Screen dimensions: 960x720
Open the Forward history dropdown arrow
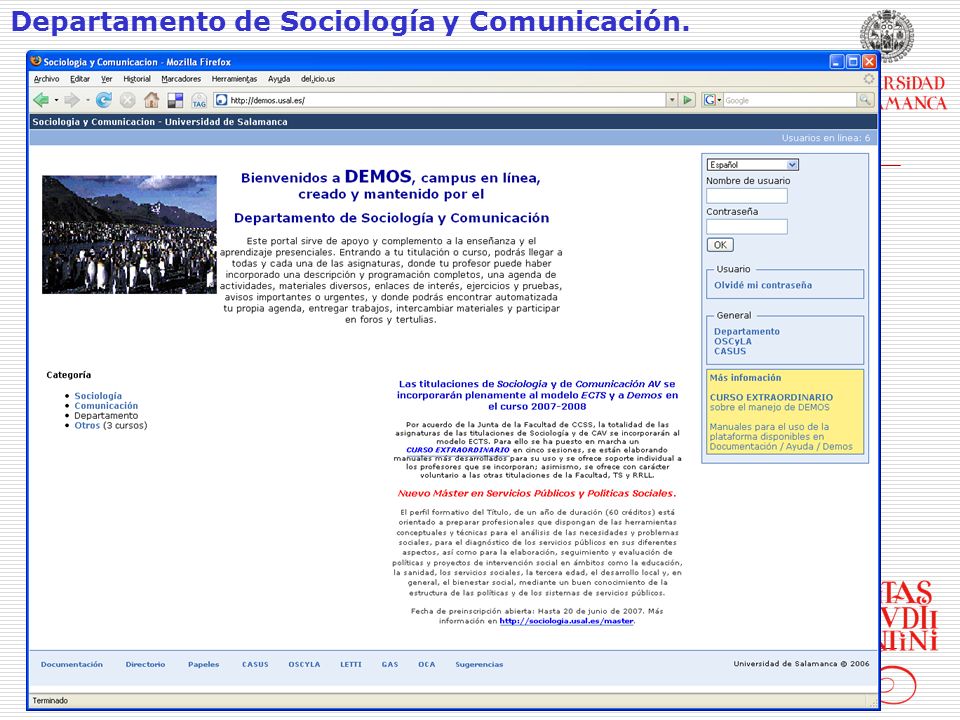(x=87, y=100)
